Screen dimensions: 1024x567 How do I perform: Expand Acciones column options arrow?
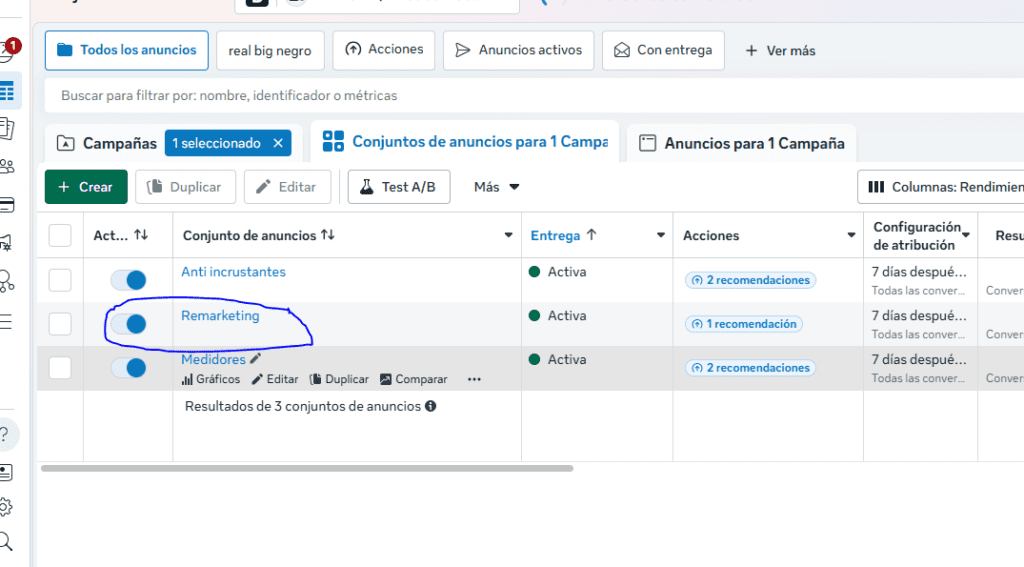851,235
